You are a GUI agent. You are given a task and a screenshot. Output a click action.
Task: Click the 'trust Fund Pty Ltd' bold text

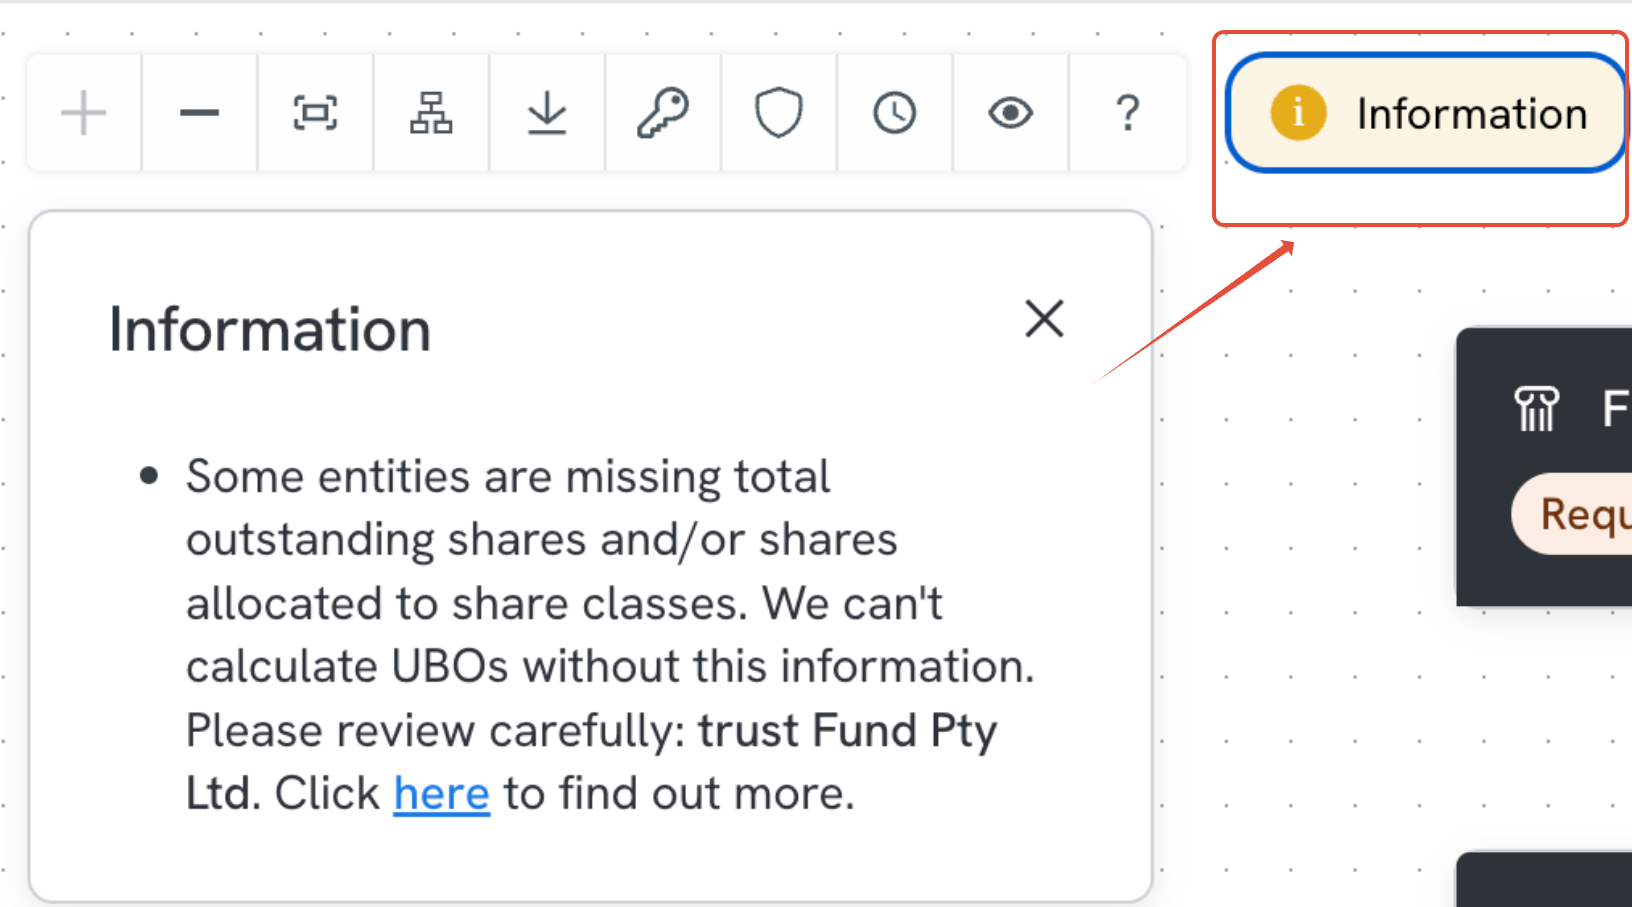pos(592,762)
